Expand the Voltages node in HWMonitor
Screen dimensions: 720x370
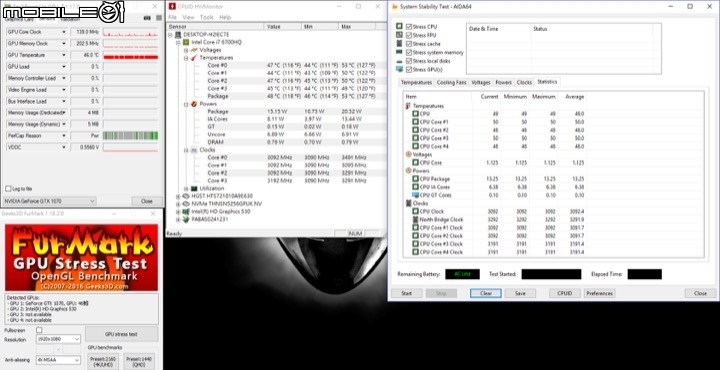(x=186, y=50)
